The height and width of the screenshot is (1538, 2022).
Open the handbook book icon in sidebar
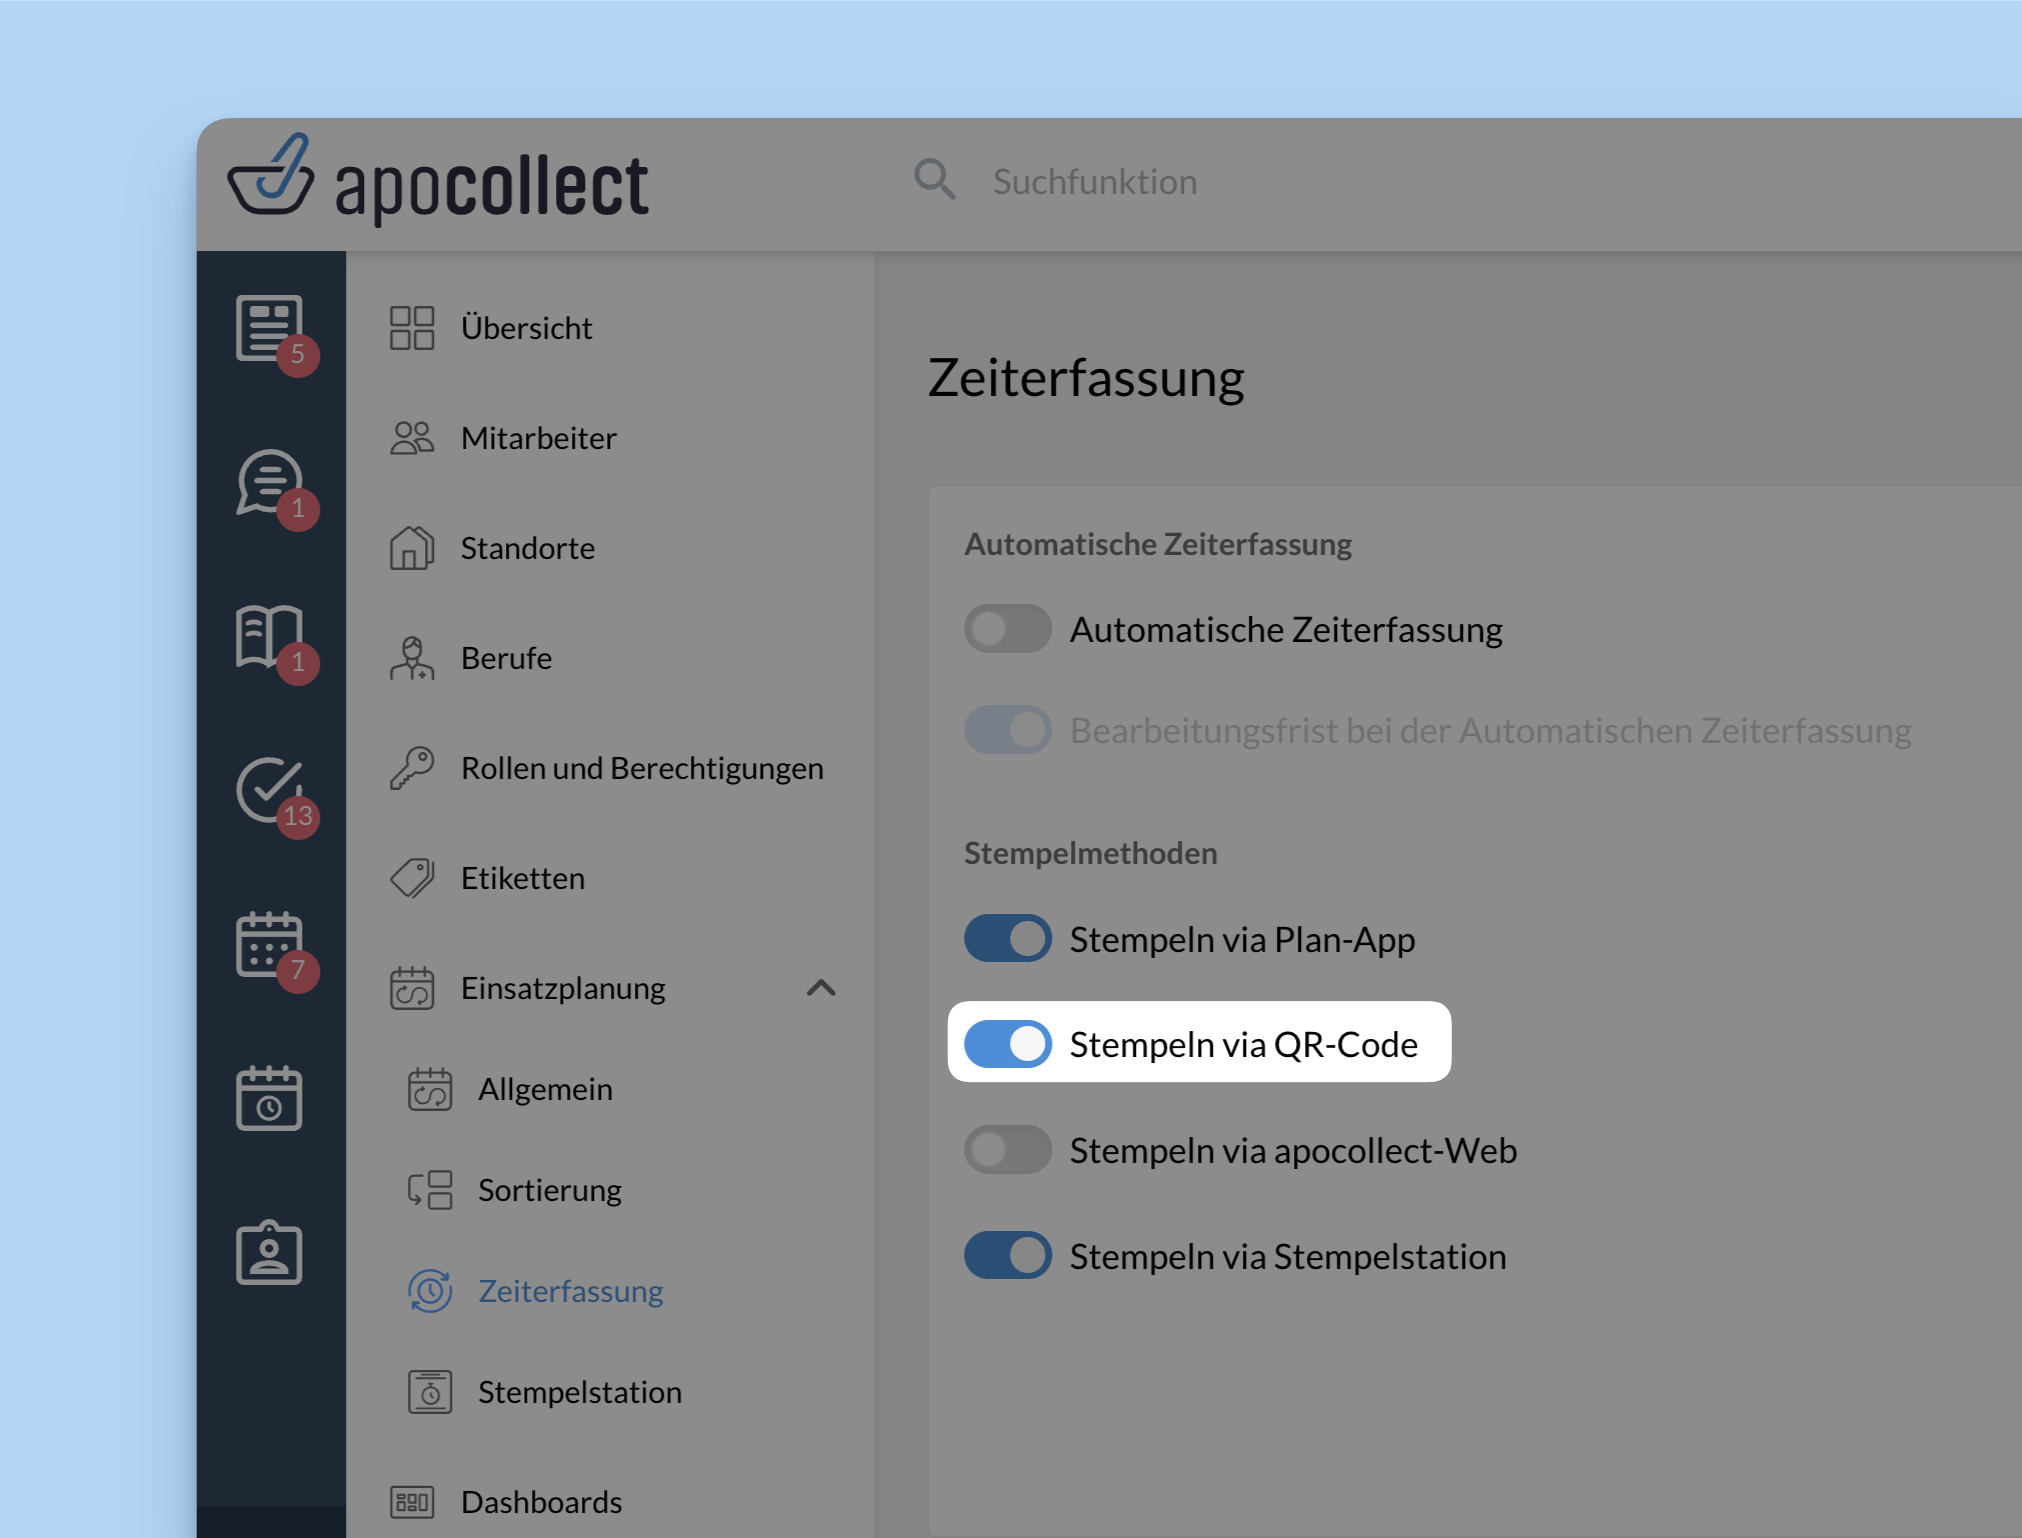(270, 637)
